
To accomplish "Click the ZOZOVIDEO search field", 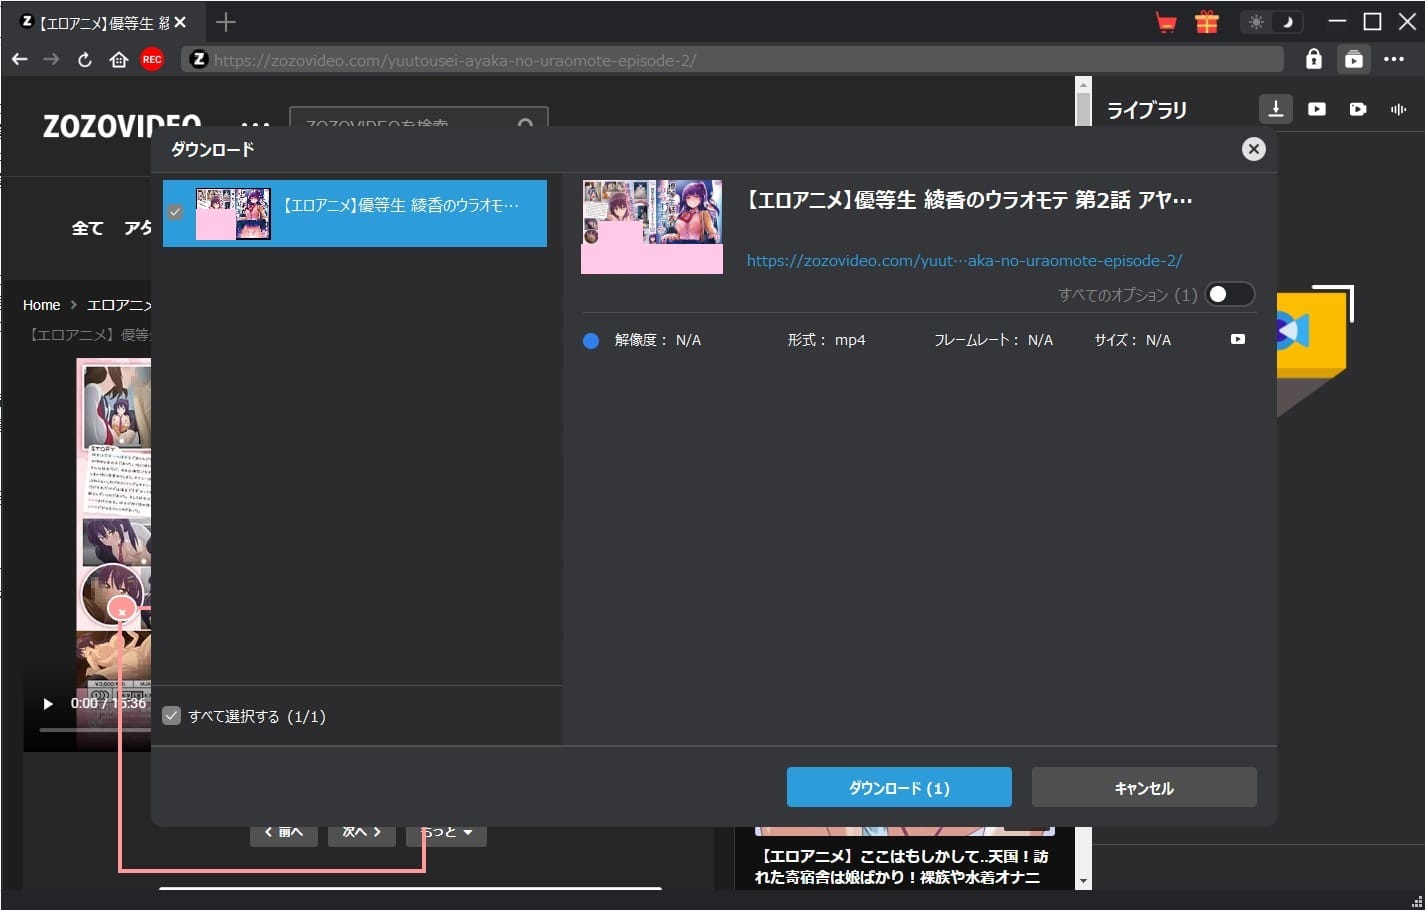I will point(418,118).
